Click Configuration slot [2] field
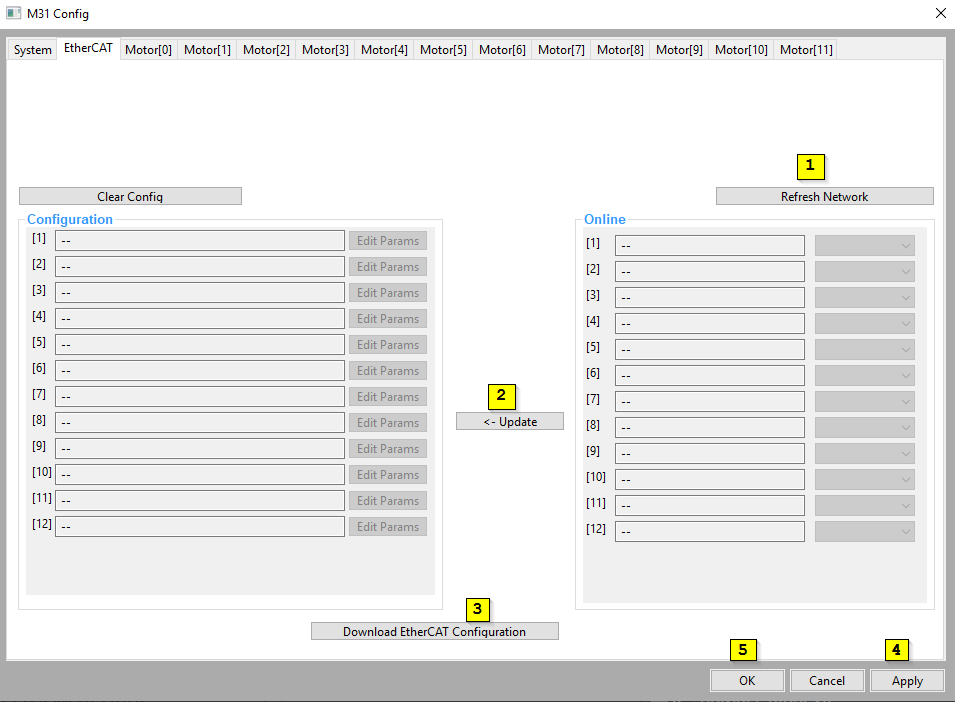 click(200, 266)
